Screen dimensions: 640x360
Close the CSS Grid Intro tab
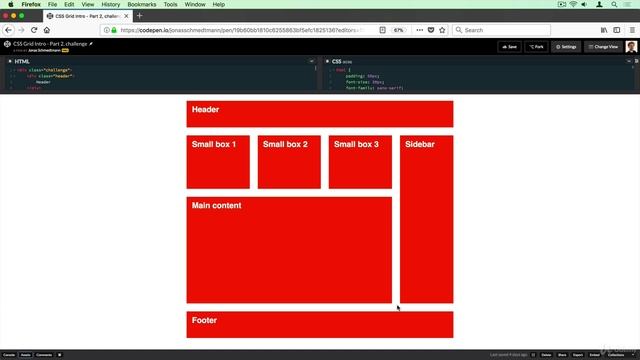click(x=126, y=16)
